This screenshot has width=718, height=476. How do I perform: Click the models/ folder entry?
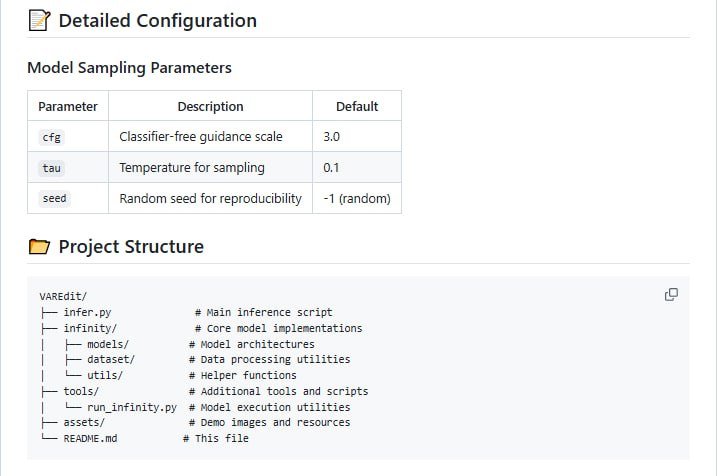point(107,344)
